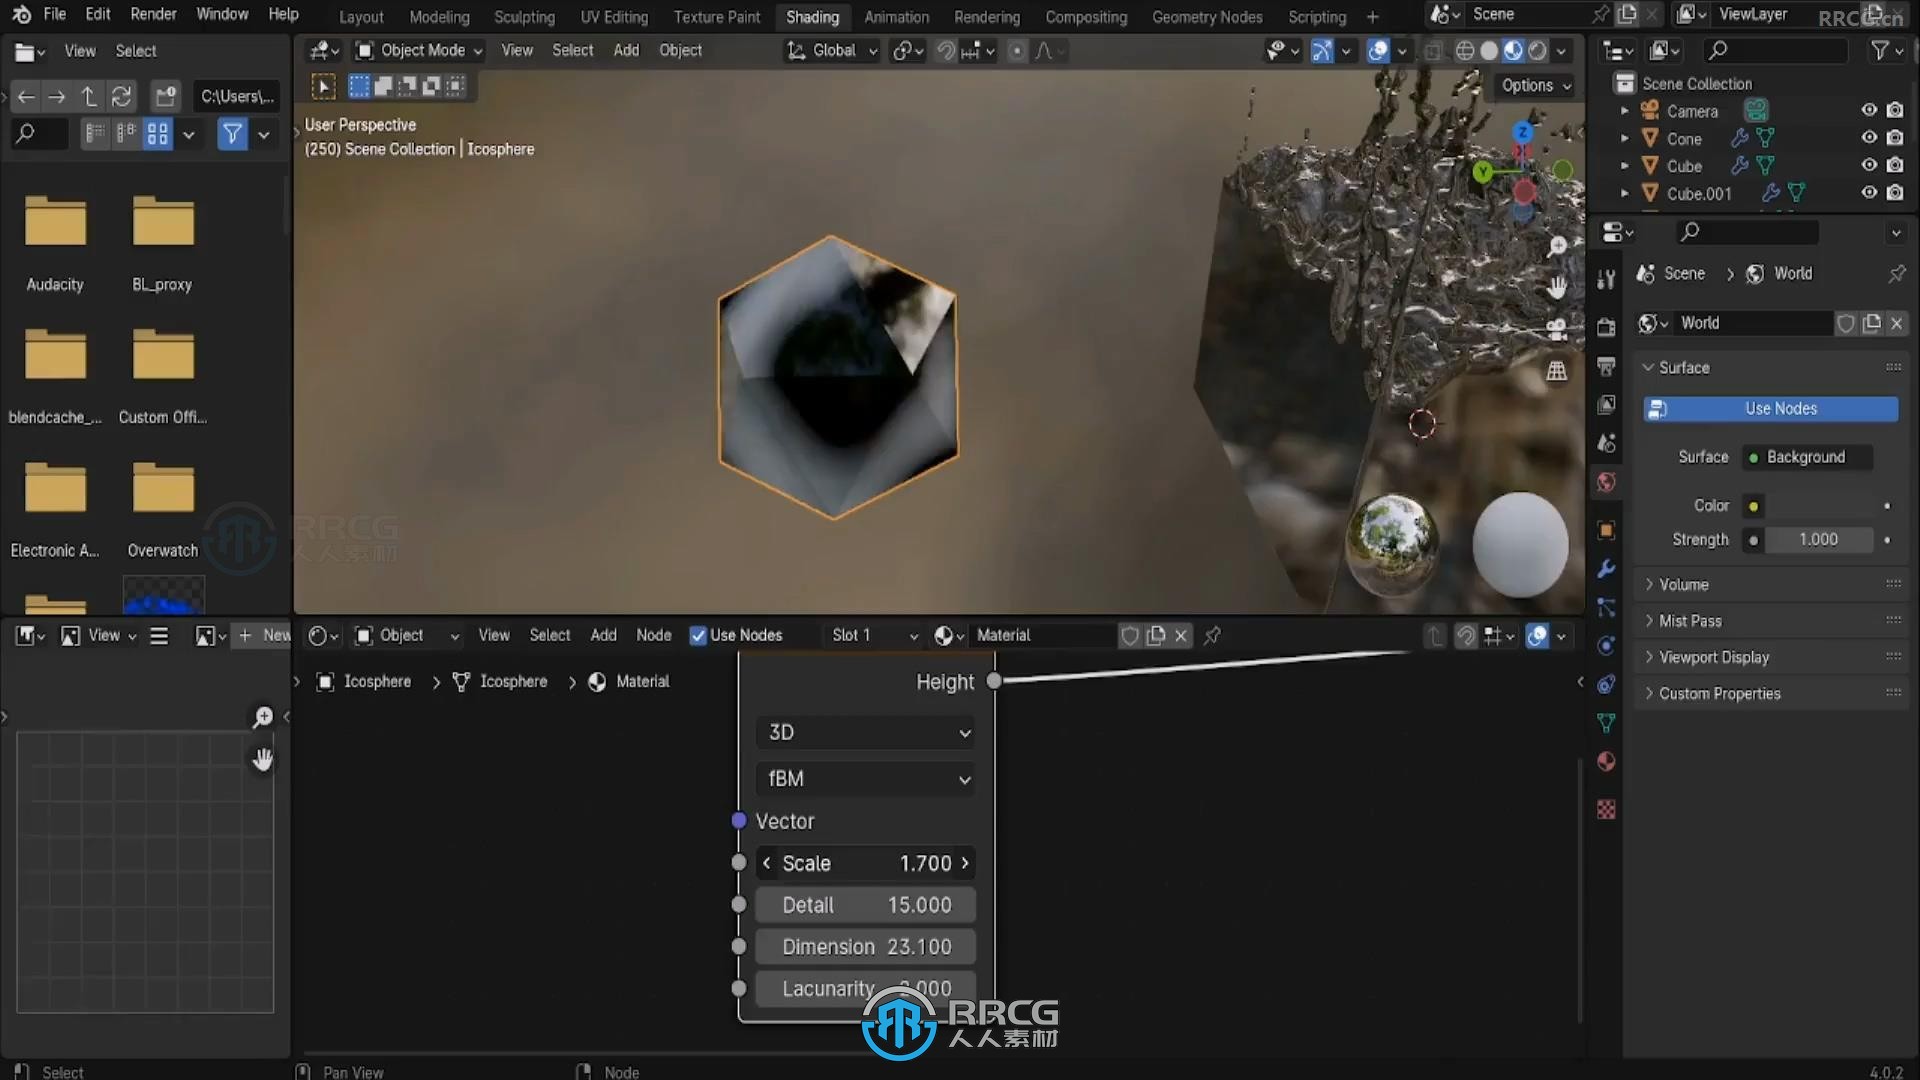Open the Slot 1 material slot dropdown

pyautogui.click(x=873, y=635)
